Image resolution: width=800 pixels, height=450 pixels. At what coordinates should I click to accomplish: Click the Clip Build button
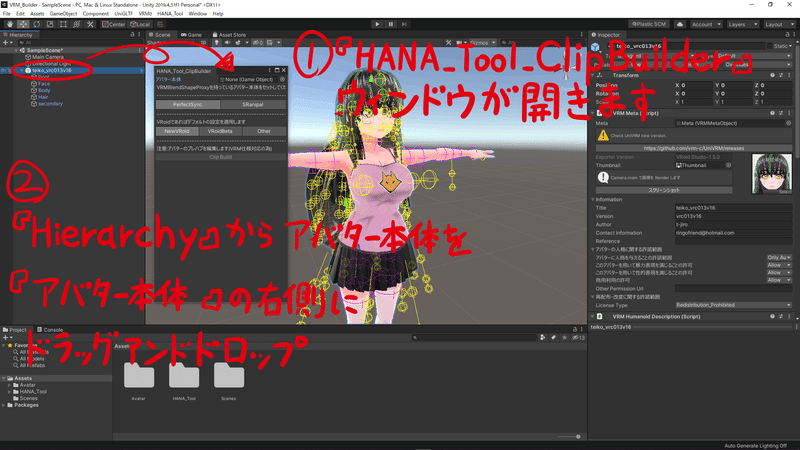221,157
